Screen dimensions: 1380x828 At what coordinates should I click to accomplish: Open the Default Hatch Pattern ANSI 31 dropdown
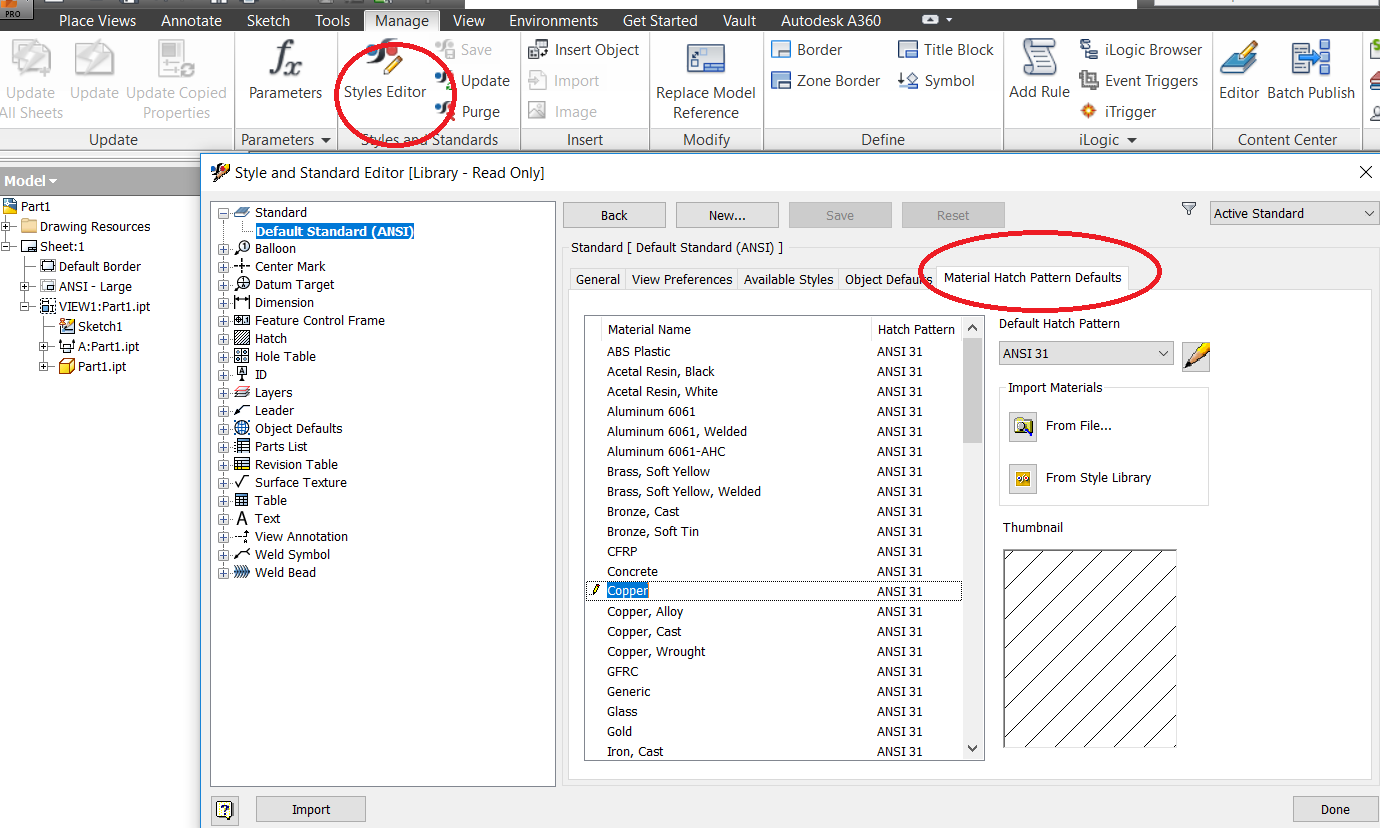[x=1086, y=353]
